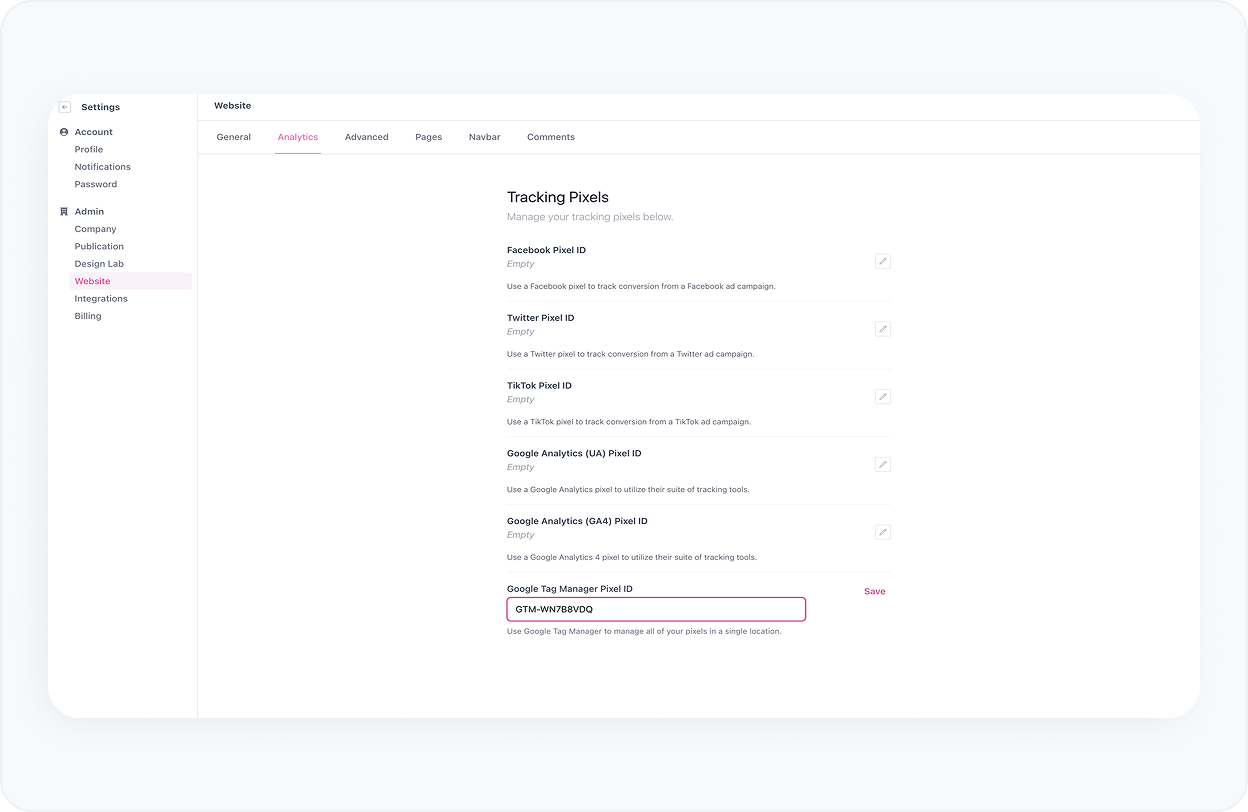The image size is (1248, 812).
Task: Edit the Google Analytics (GA4) Pixel ID
Action: [882, 532]
